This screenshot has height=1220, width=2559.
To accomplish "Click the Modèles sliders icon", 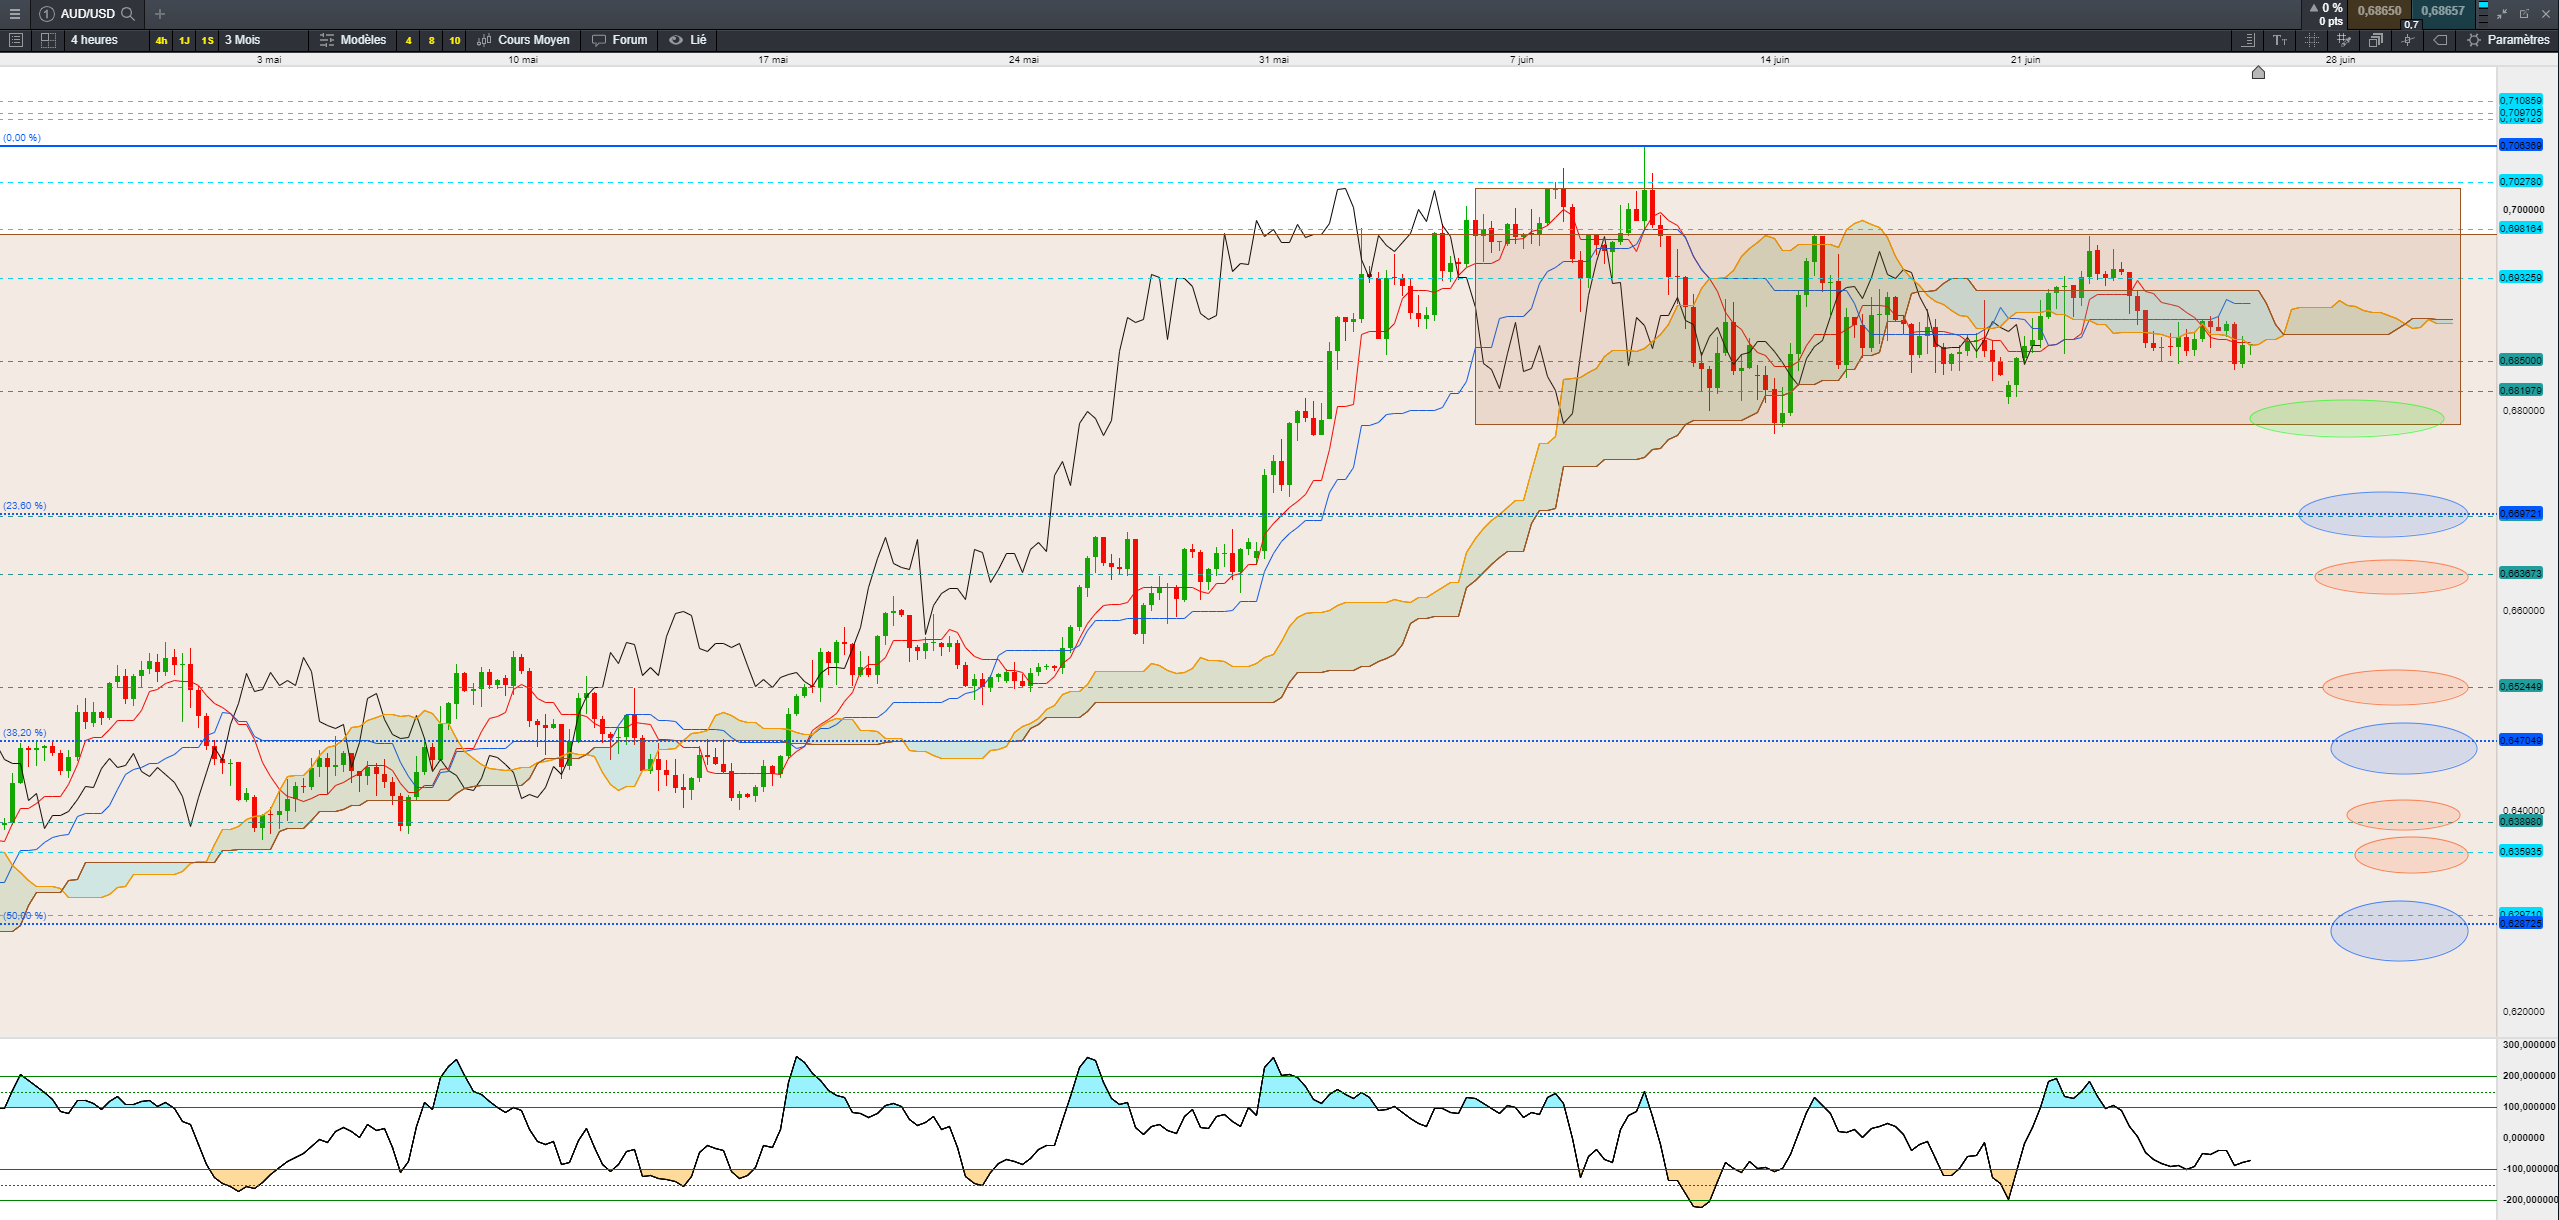I will coord(327,40).
